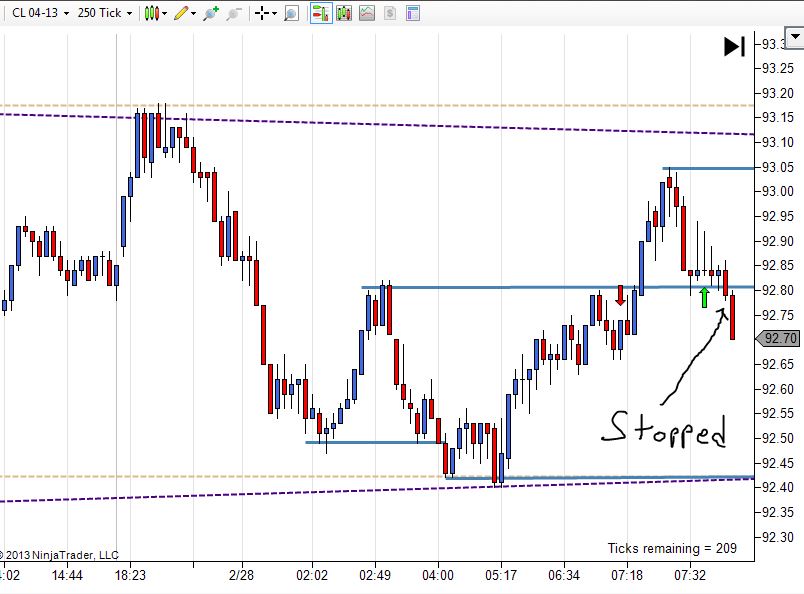Click the 06:34 time axis label
Viewport: 804px width, 594px height.
564,575
